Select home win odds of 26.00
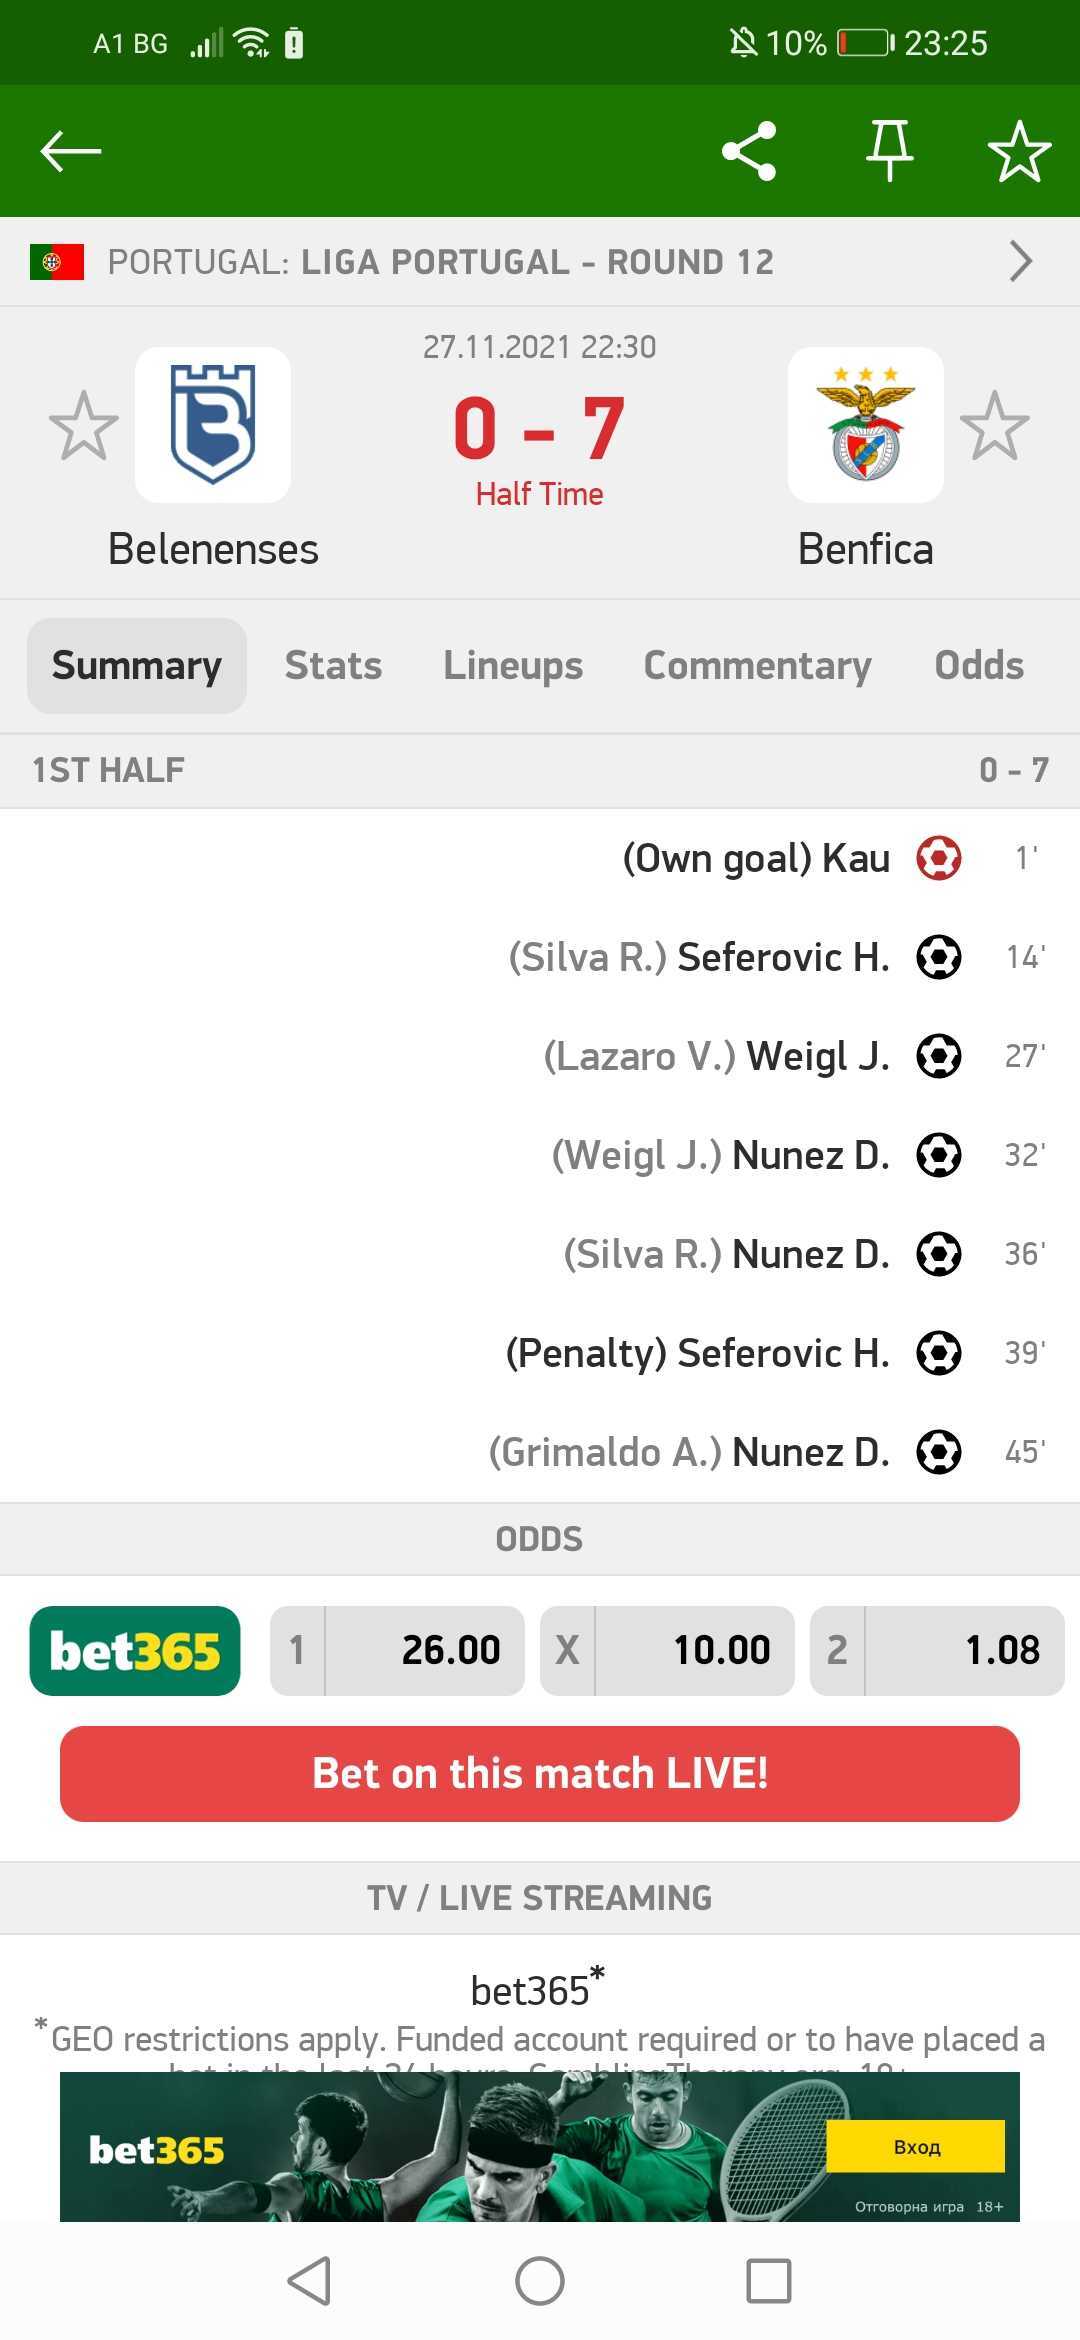Image resolution: width=1080 pixels, height=2340 pixels. [x=397, y=1651]
